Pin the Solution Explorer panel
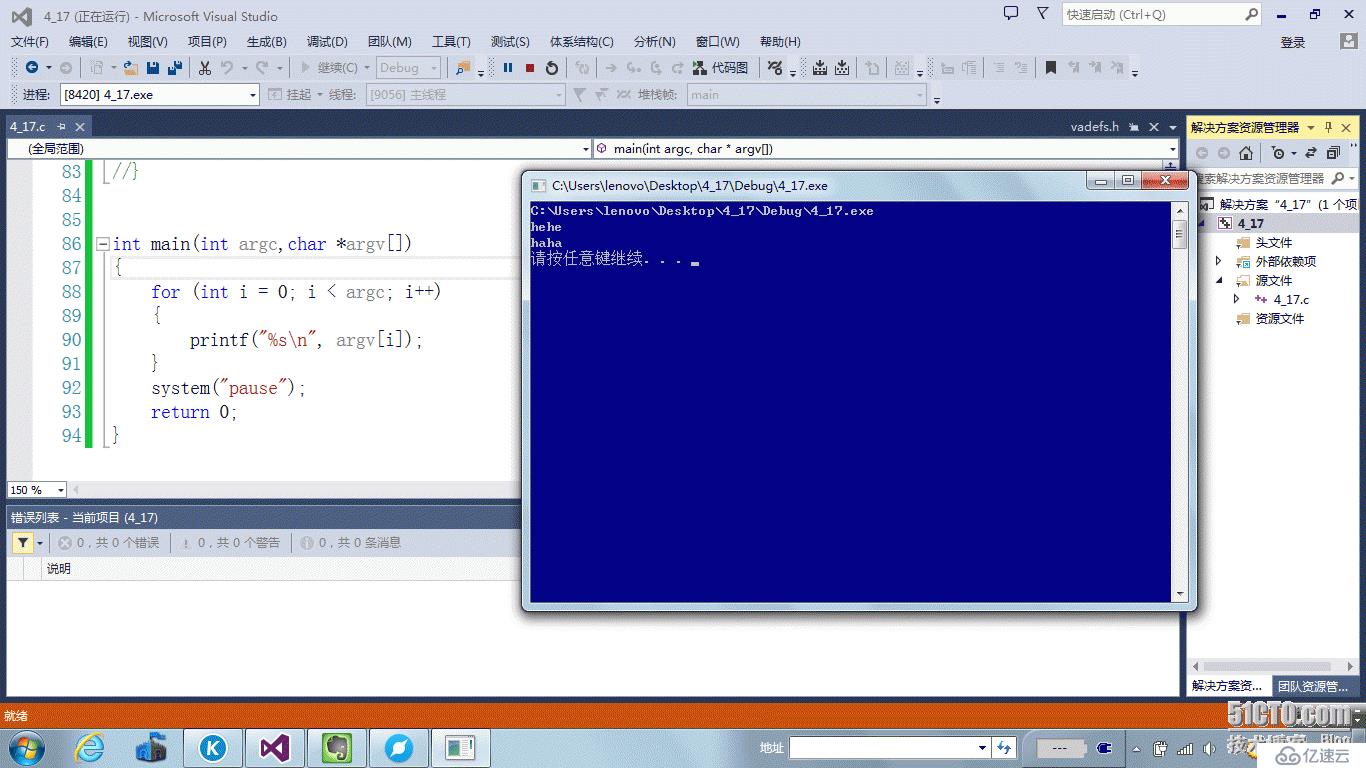 coord(1329,127)
